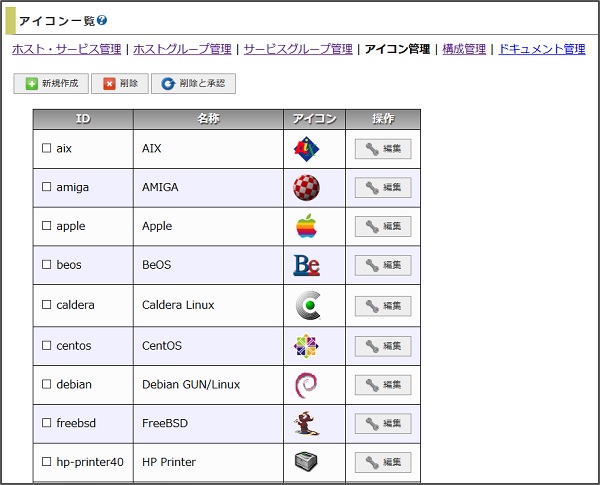This screenshot has width=600, height=485.
Task: Click the CentOS logo icon
Action: click(x=306, y=346)
